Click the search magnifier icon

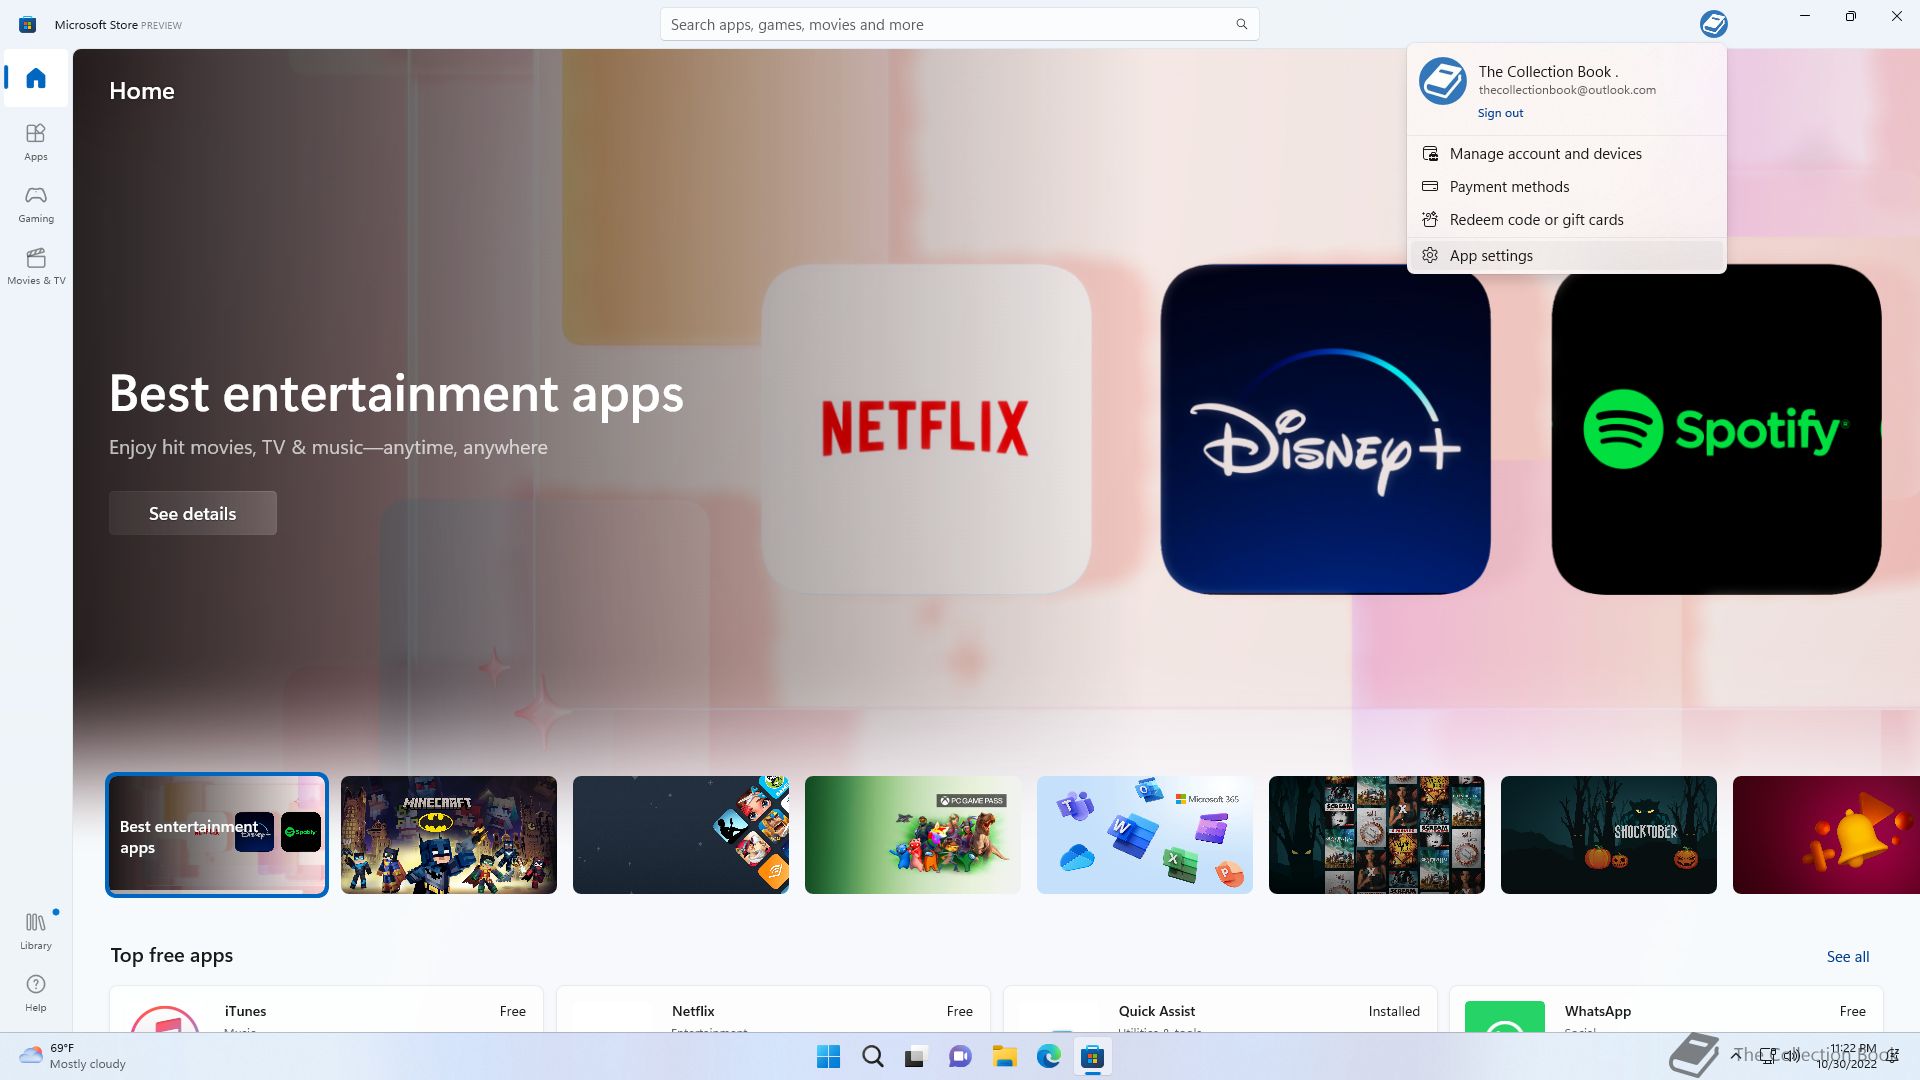pyautogui.click(x=1241, y=24)
